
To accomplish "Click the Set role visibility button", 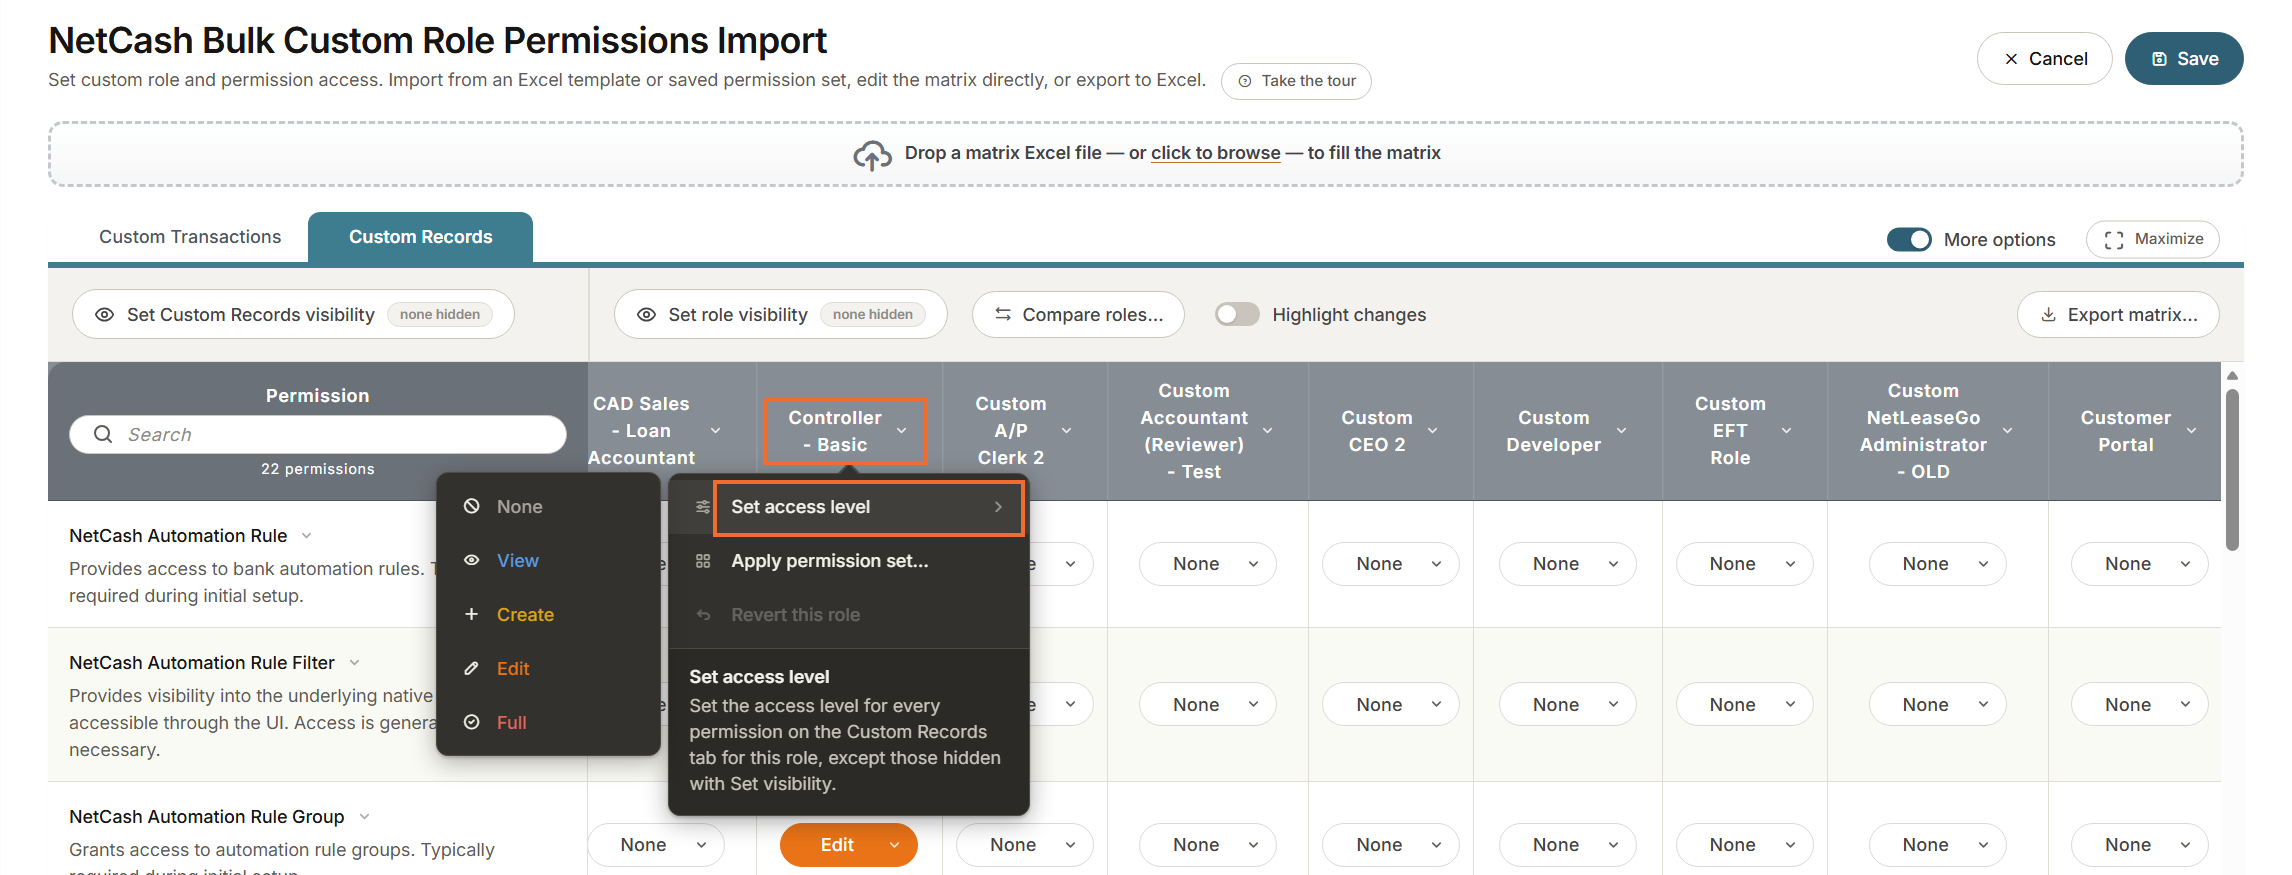I will 780,315.
